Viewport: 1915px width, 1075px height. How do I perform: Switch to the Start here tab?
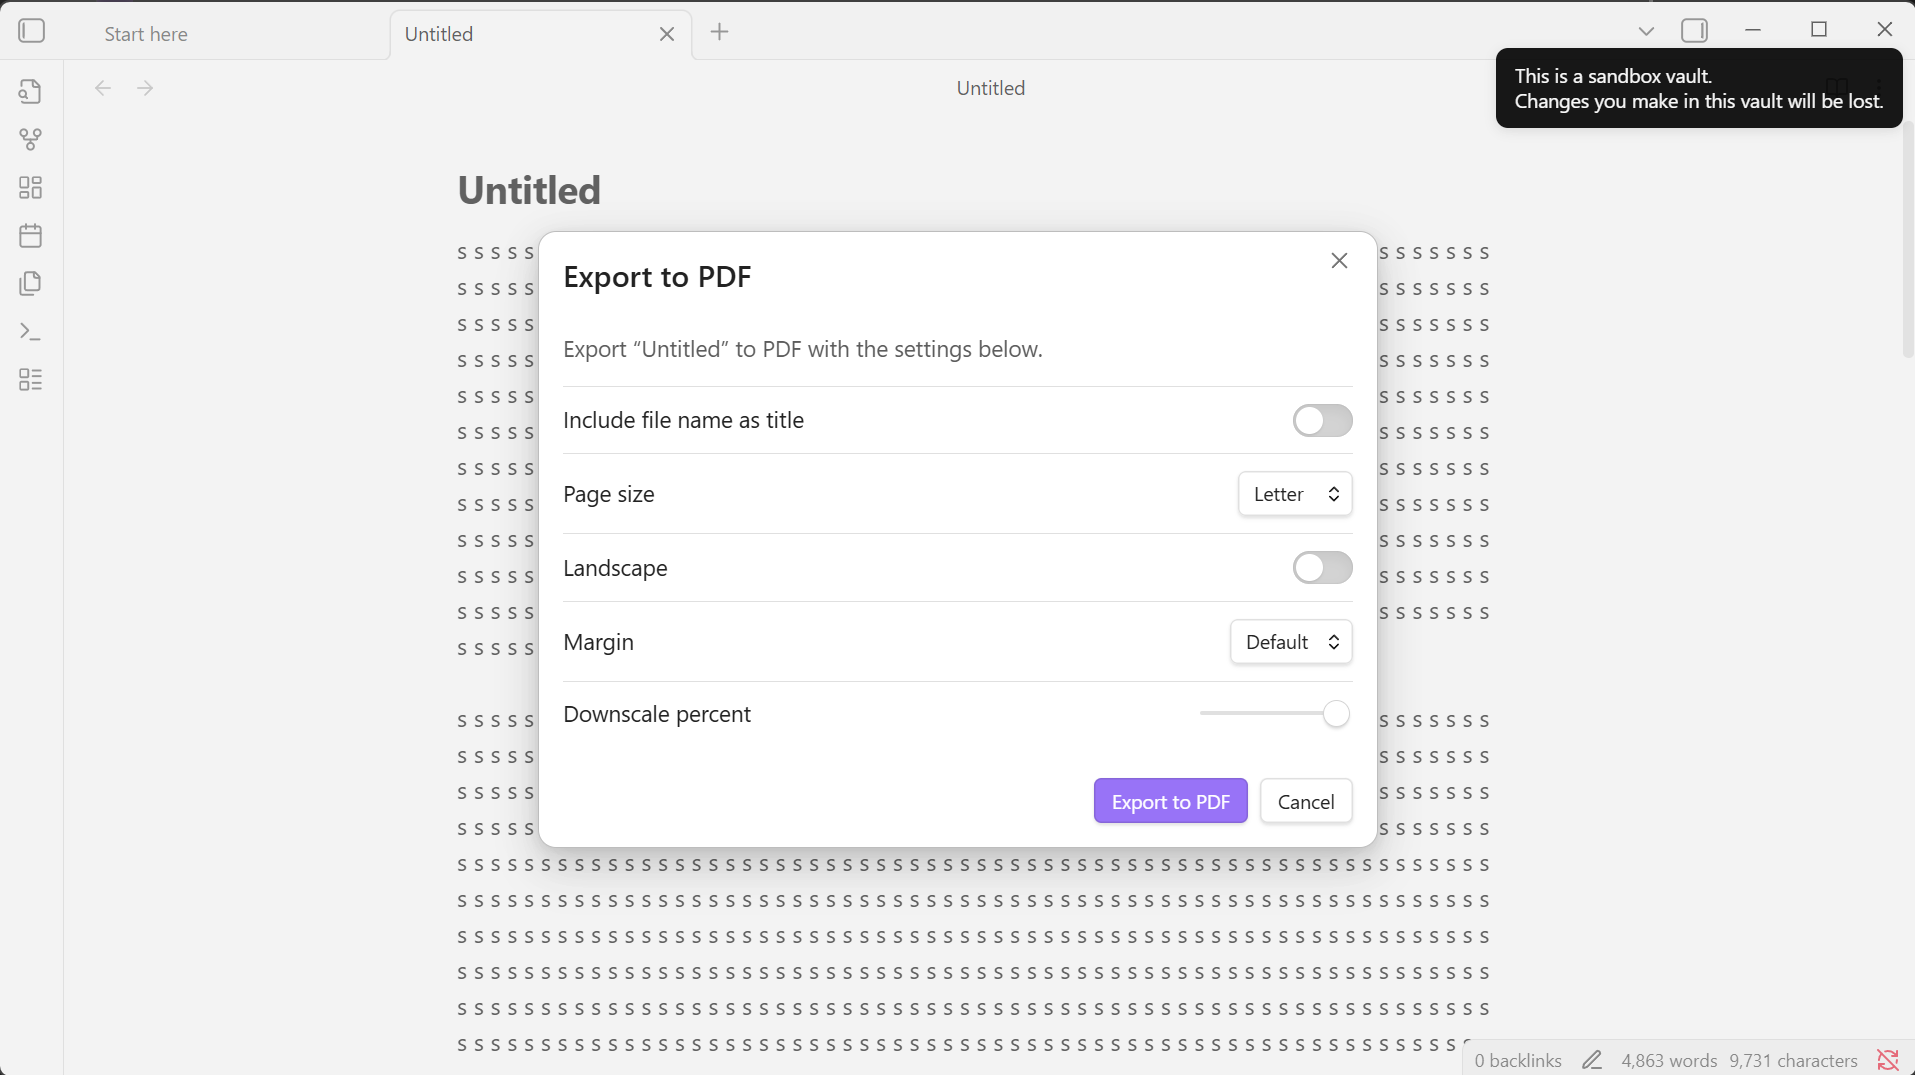coord(146,34)
